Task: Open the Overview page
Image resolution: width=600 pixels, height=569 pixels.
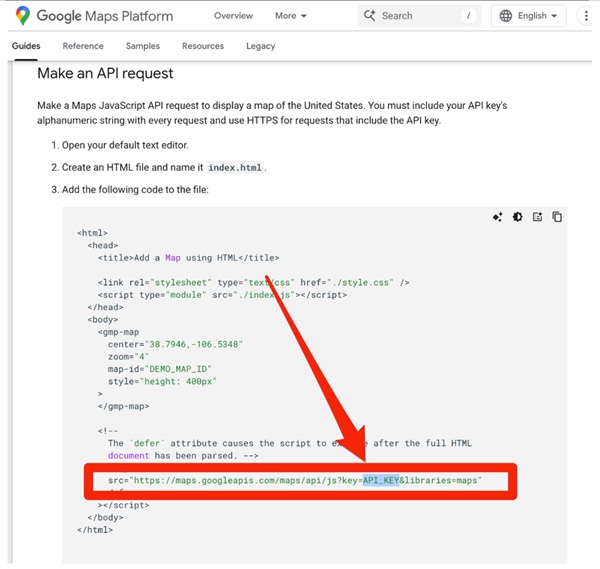Action: [x=233, y=16]
